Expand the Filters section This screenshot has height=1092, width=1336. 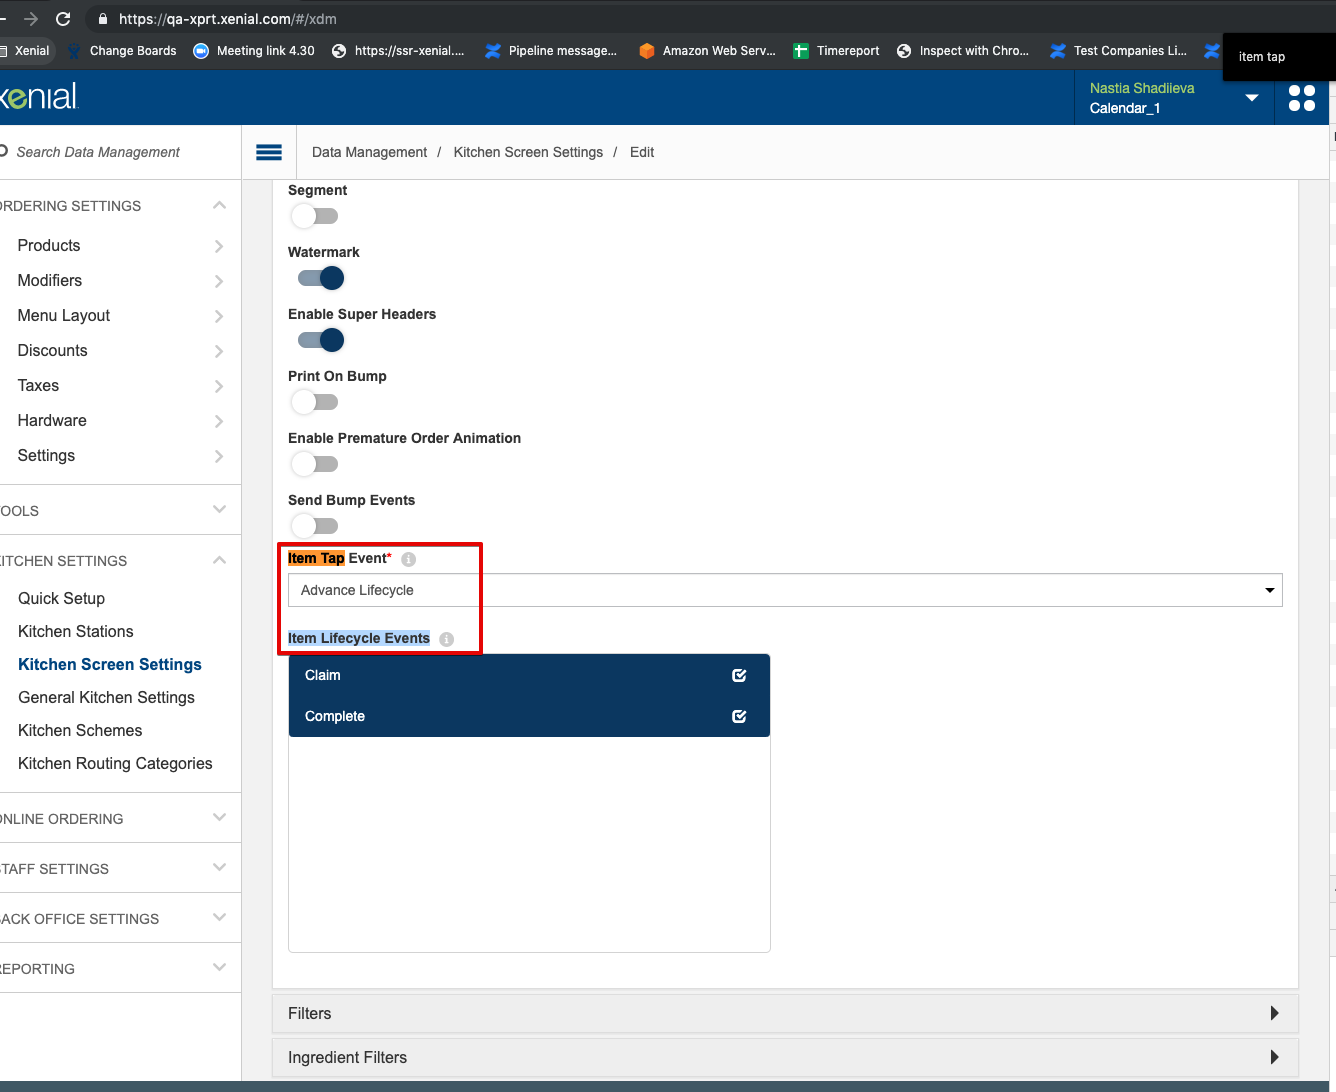click(x=784, y=1013)
